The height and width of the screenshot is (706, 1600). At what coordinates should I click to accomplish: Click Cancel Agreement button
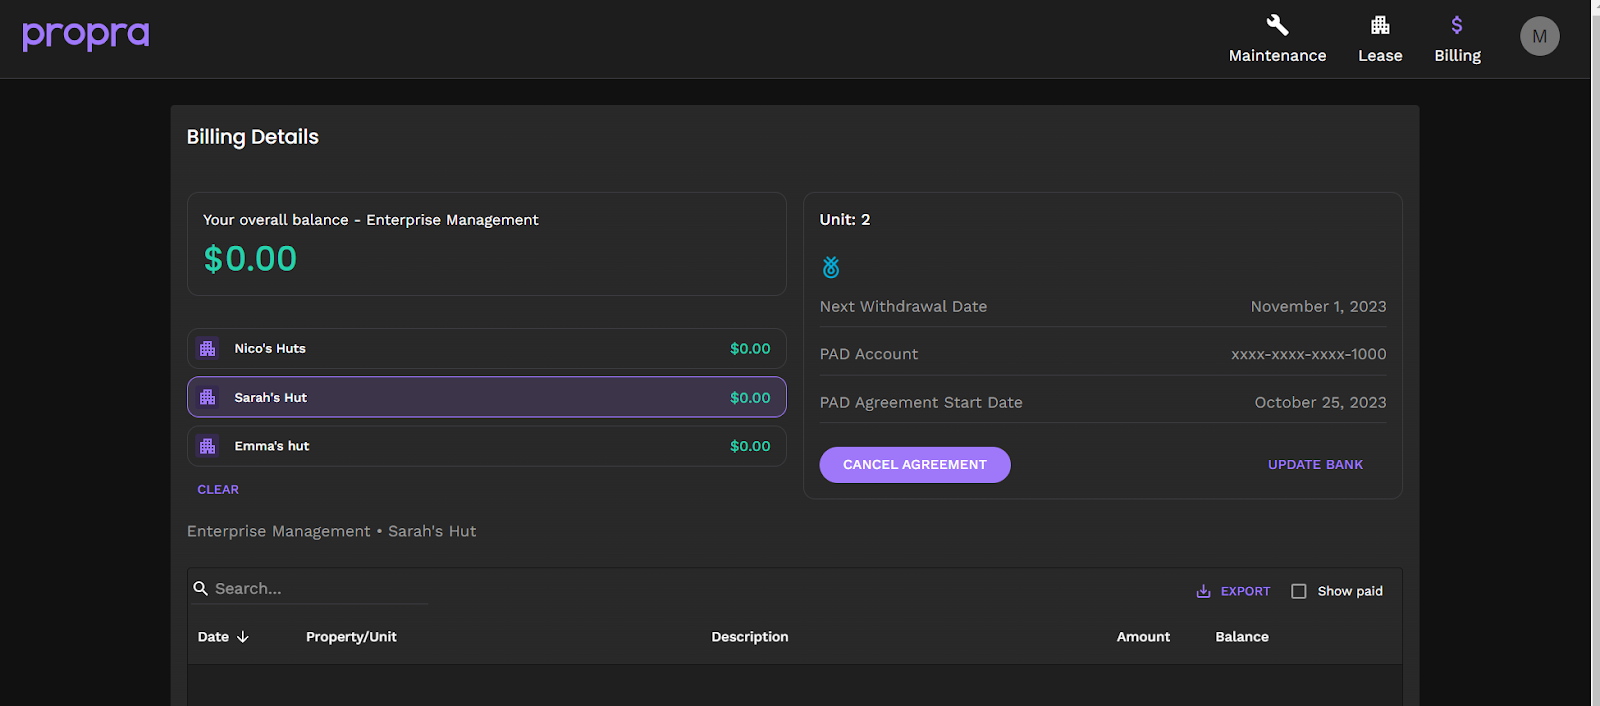coord(915,465)
